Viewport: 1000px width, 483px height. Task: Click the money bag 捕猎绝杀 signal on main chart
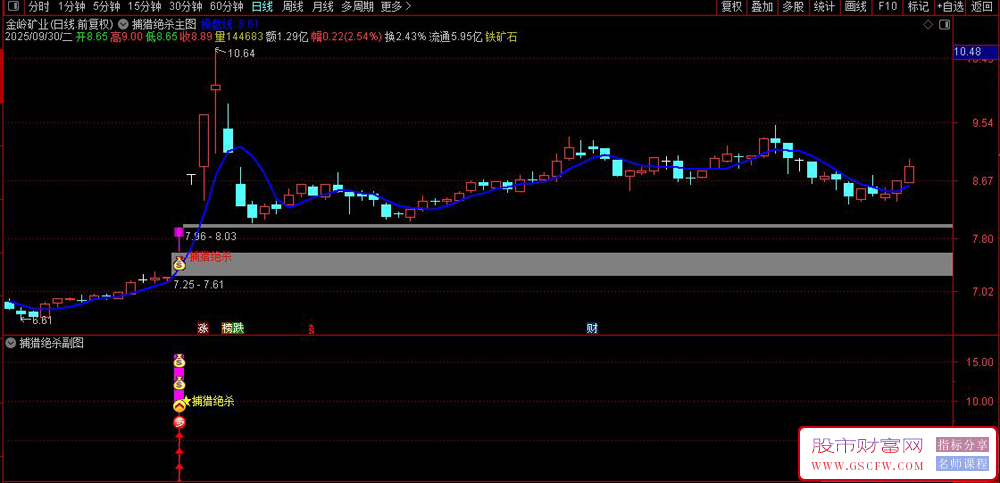pos(180,262)
